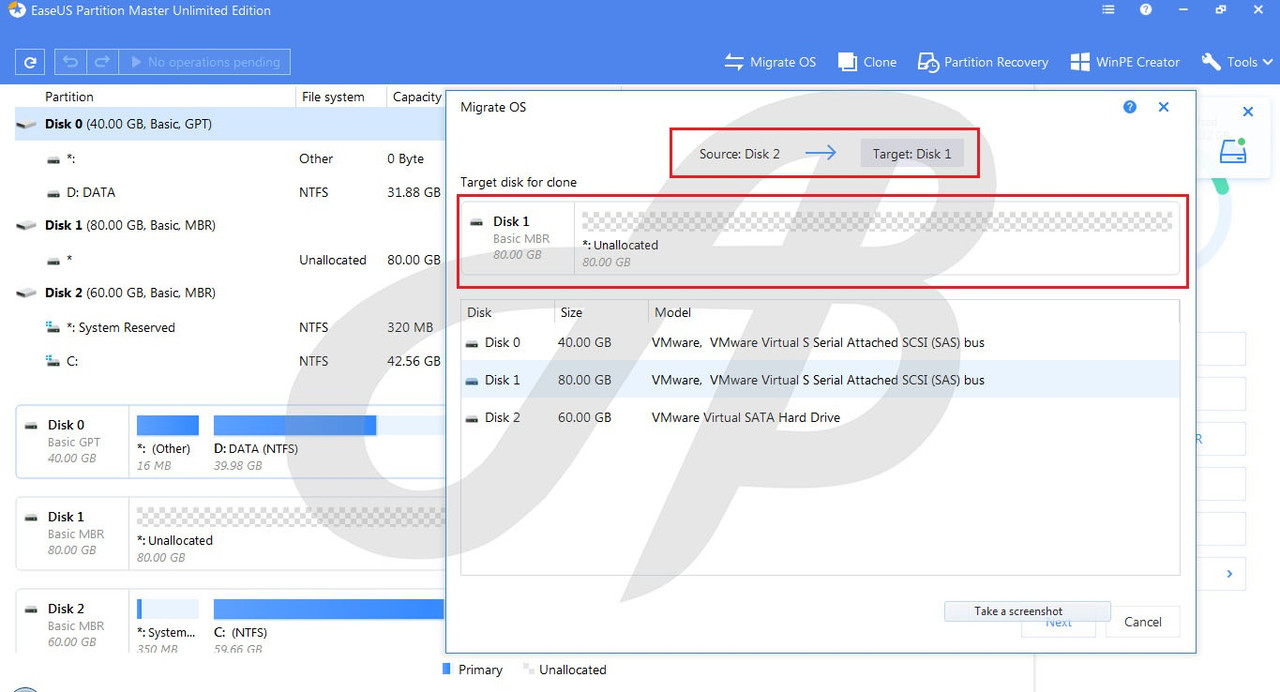Viewport: 1280px width, 692px height.
Task: Open WinPE Creator
Action: click(x=1125, y=62)
